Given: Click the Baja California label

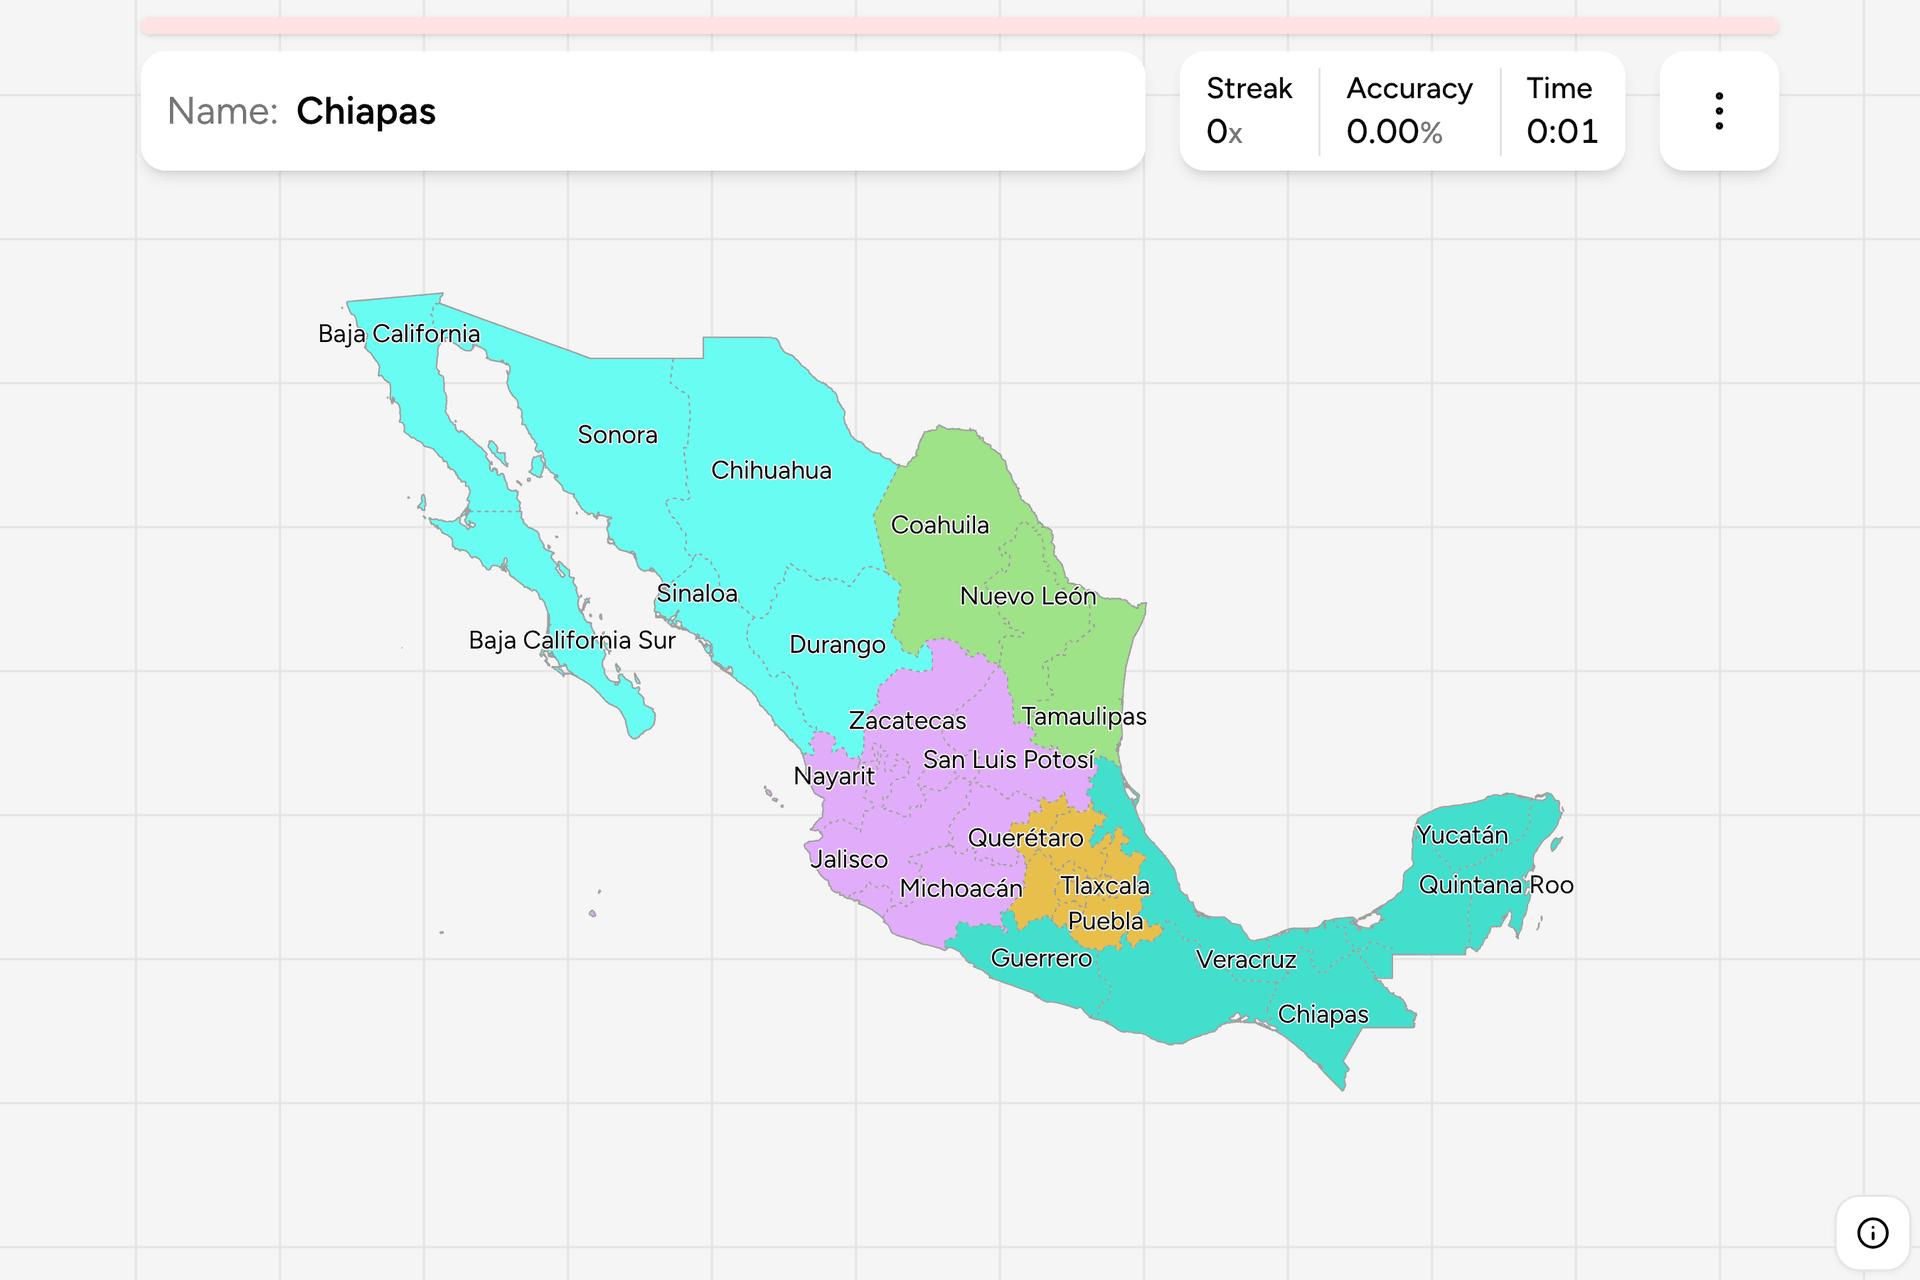Looking at the screenshot, I should coord(399,334).
